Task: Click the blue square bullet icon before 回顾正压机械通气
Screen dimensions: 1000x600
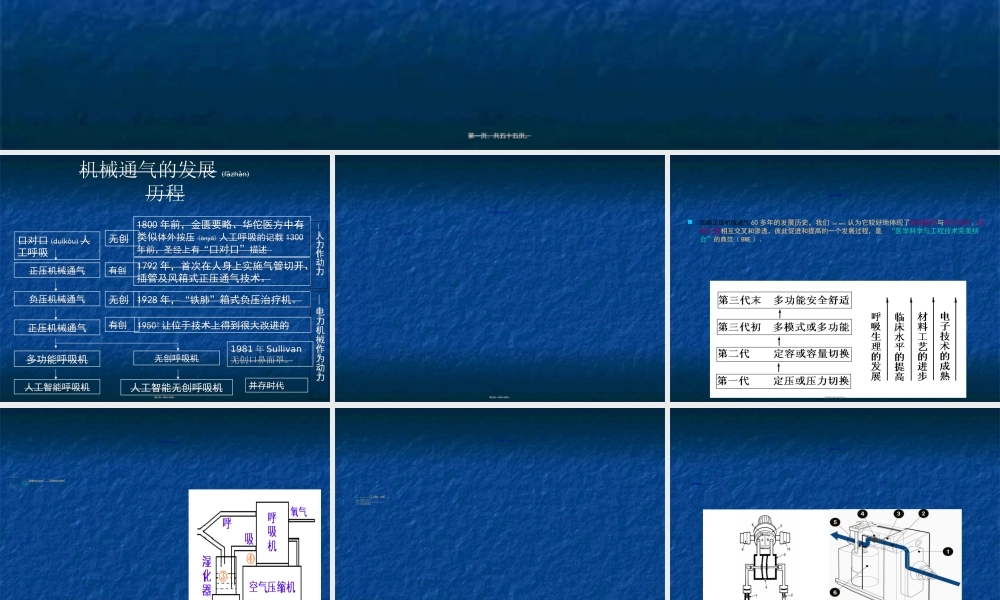Action: [x=689, y=221]
